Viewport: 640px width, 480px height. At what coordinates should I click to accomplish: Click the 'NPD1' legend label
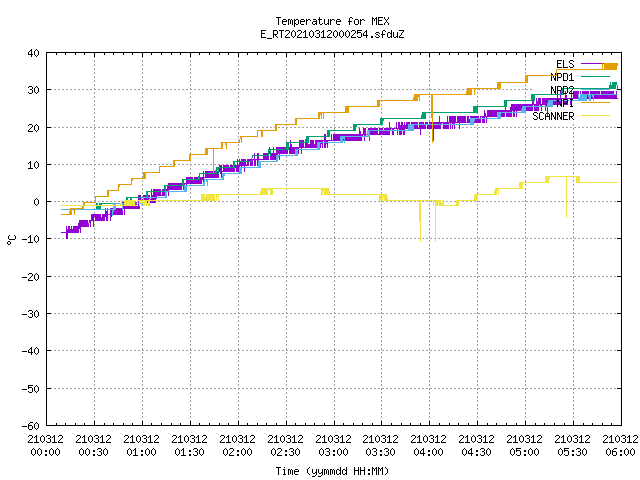click(562, 77)
